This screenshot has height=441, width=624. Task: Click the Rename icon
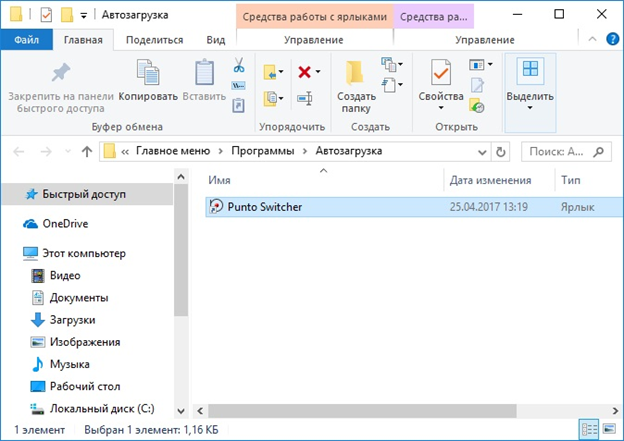pyautogui.click(x=305, y=98)
